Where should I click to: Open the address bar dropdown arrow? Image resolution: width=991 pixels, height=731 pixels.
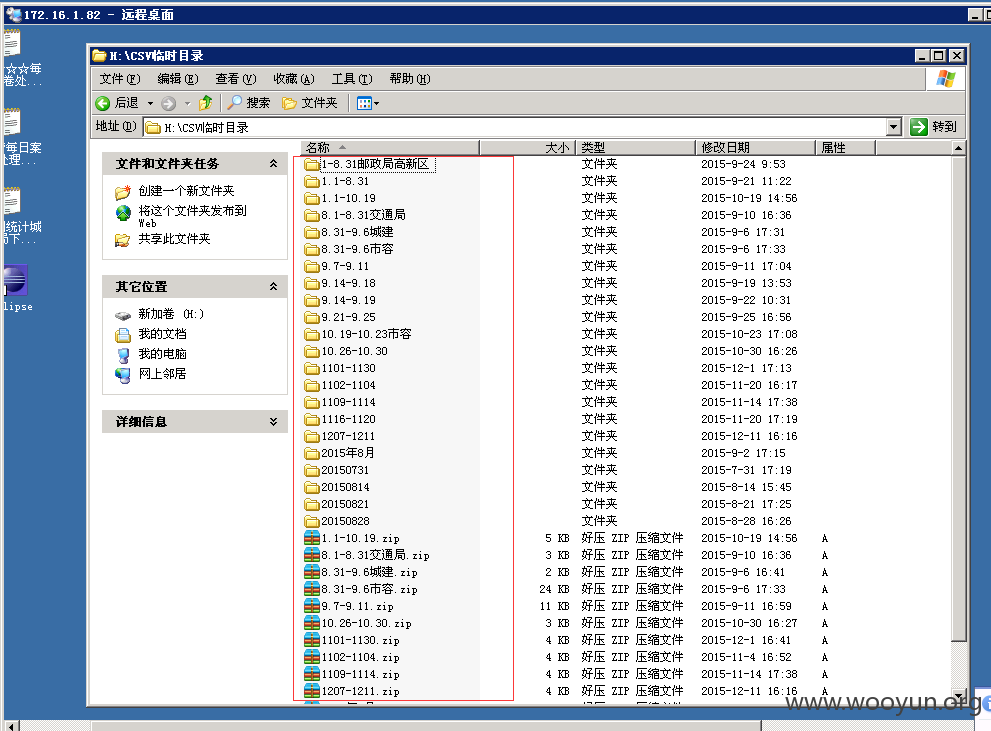point(893,127)
